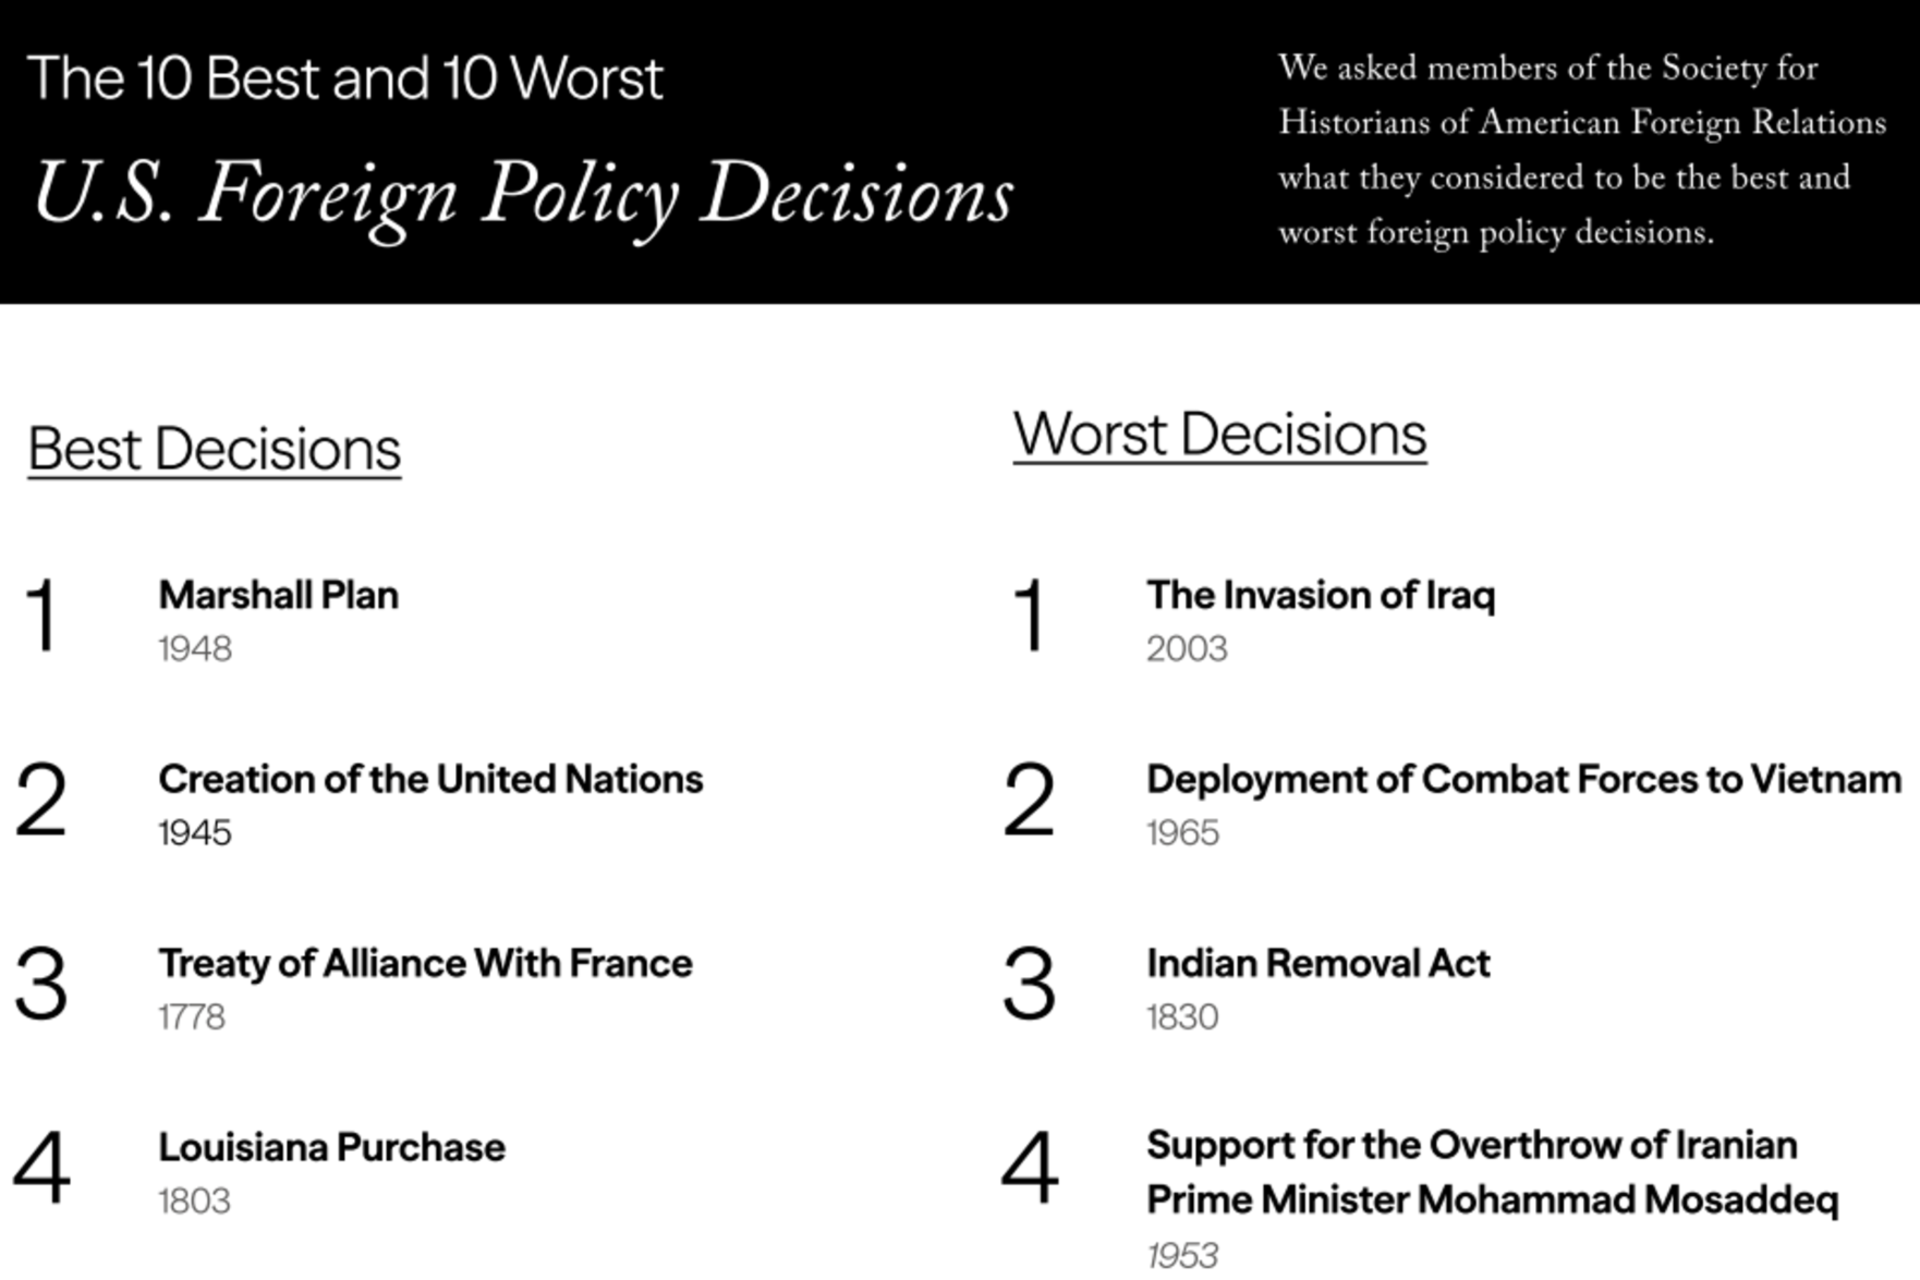Click the underlined Best Decisions heading
This screenshot has height=1280, width=1920.
[214, 449]
